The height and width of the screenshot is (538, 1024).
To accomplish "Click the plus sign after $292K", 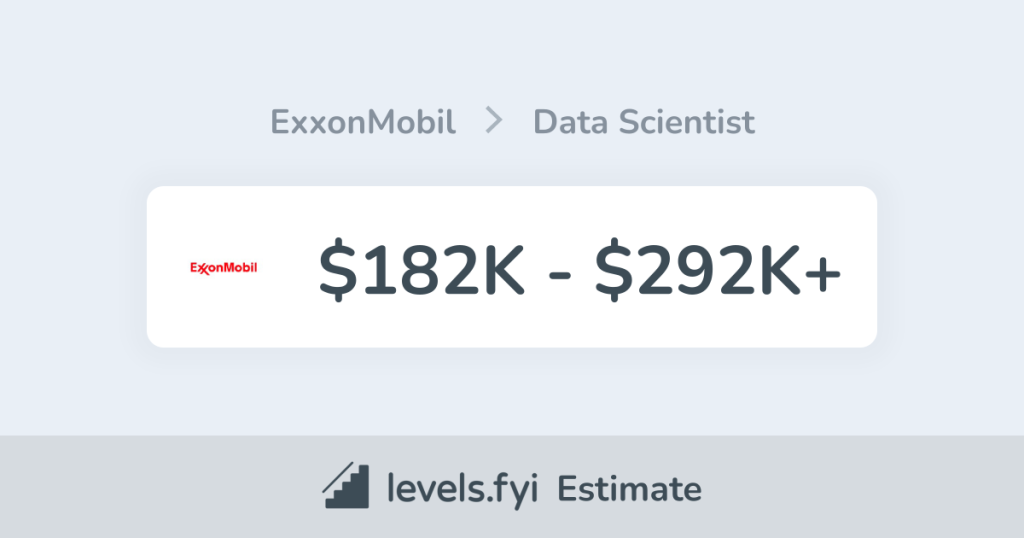I will coord(823,271).
